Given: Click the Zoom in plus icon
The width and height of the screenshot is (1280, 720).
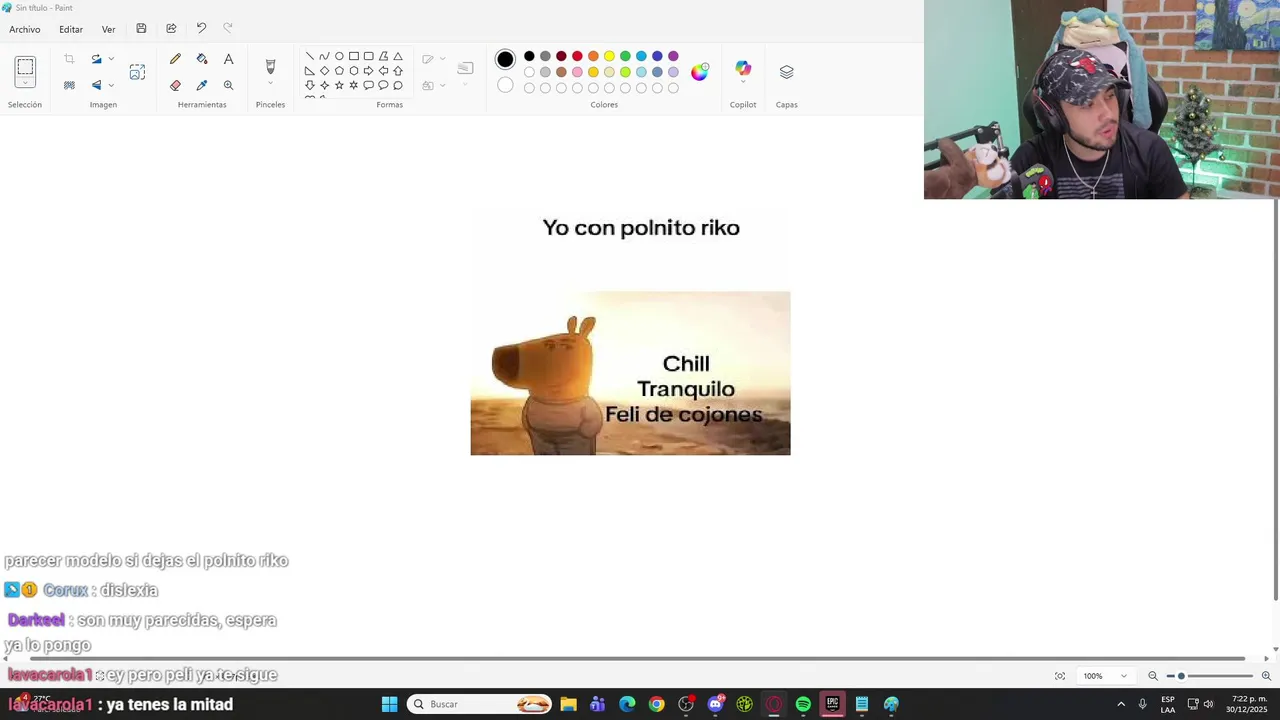Looking at the screenshot, I should pyautogui.click(x=1266, y=676).
